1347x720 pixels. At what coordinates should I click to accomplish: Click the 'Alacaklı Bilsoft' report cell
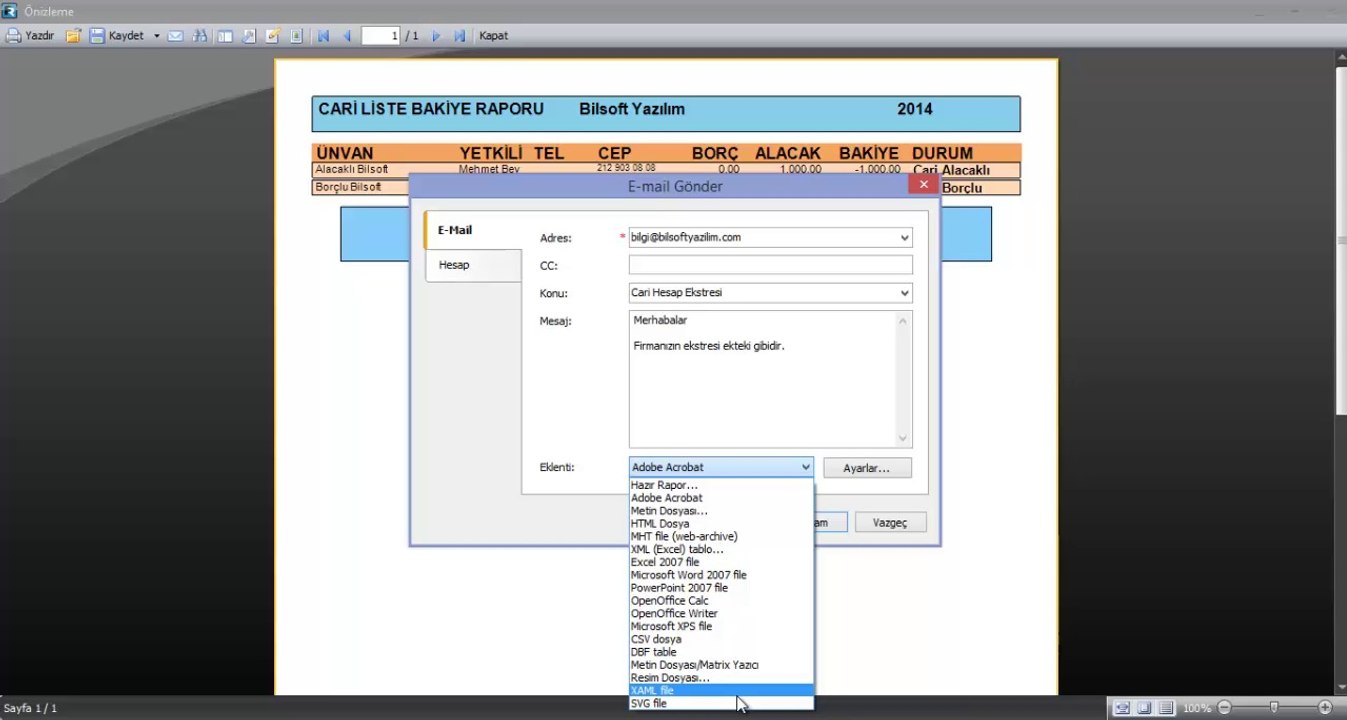coord(352,170)
